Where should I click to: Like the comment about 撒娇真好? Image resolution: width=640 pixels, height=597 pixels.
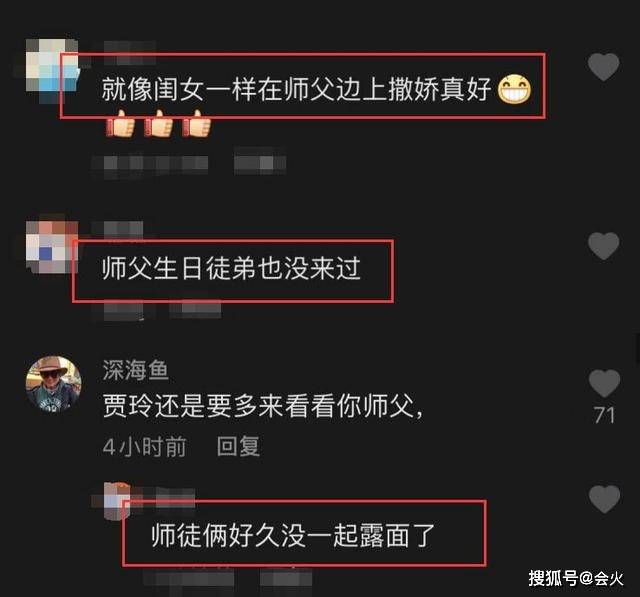[x=603, y=67]
